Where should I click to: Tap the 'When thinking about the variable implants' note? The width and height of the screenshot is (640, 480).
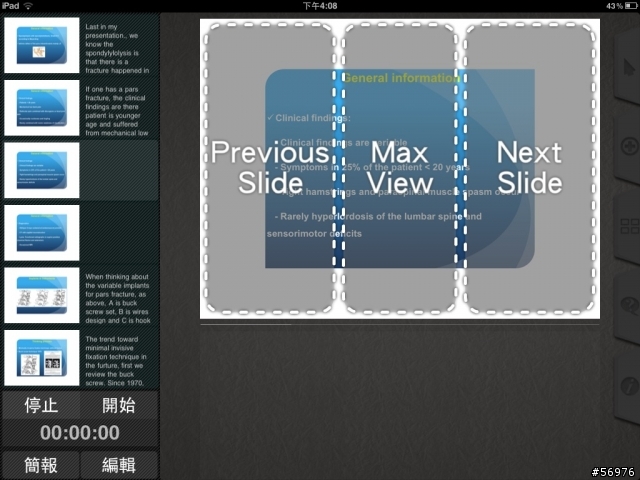pos(118,298)
